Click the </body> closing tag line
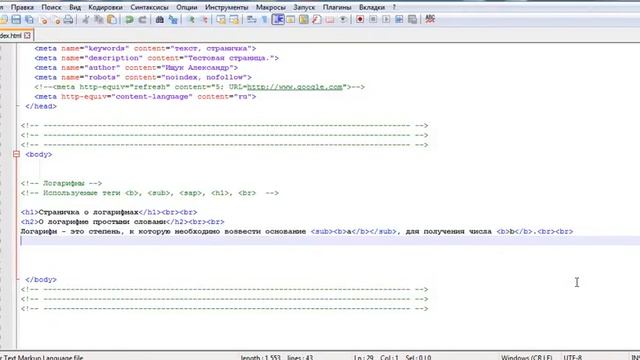640x360 pixels. coord(41,280)
